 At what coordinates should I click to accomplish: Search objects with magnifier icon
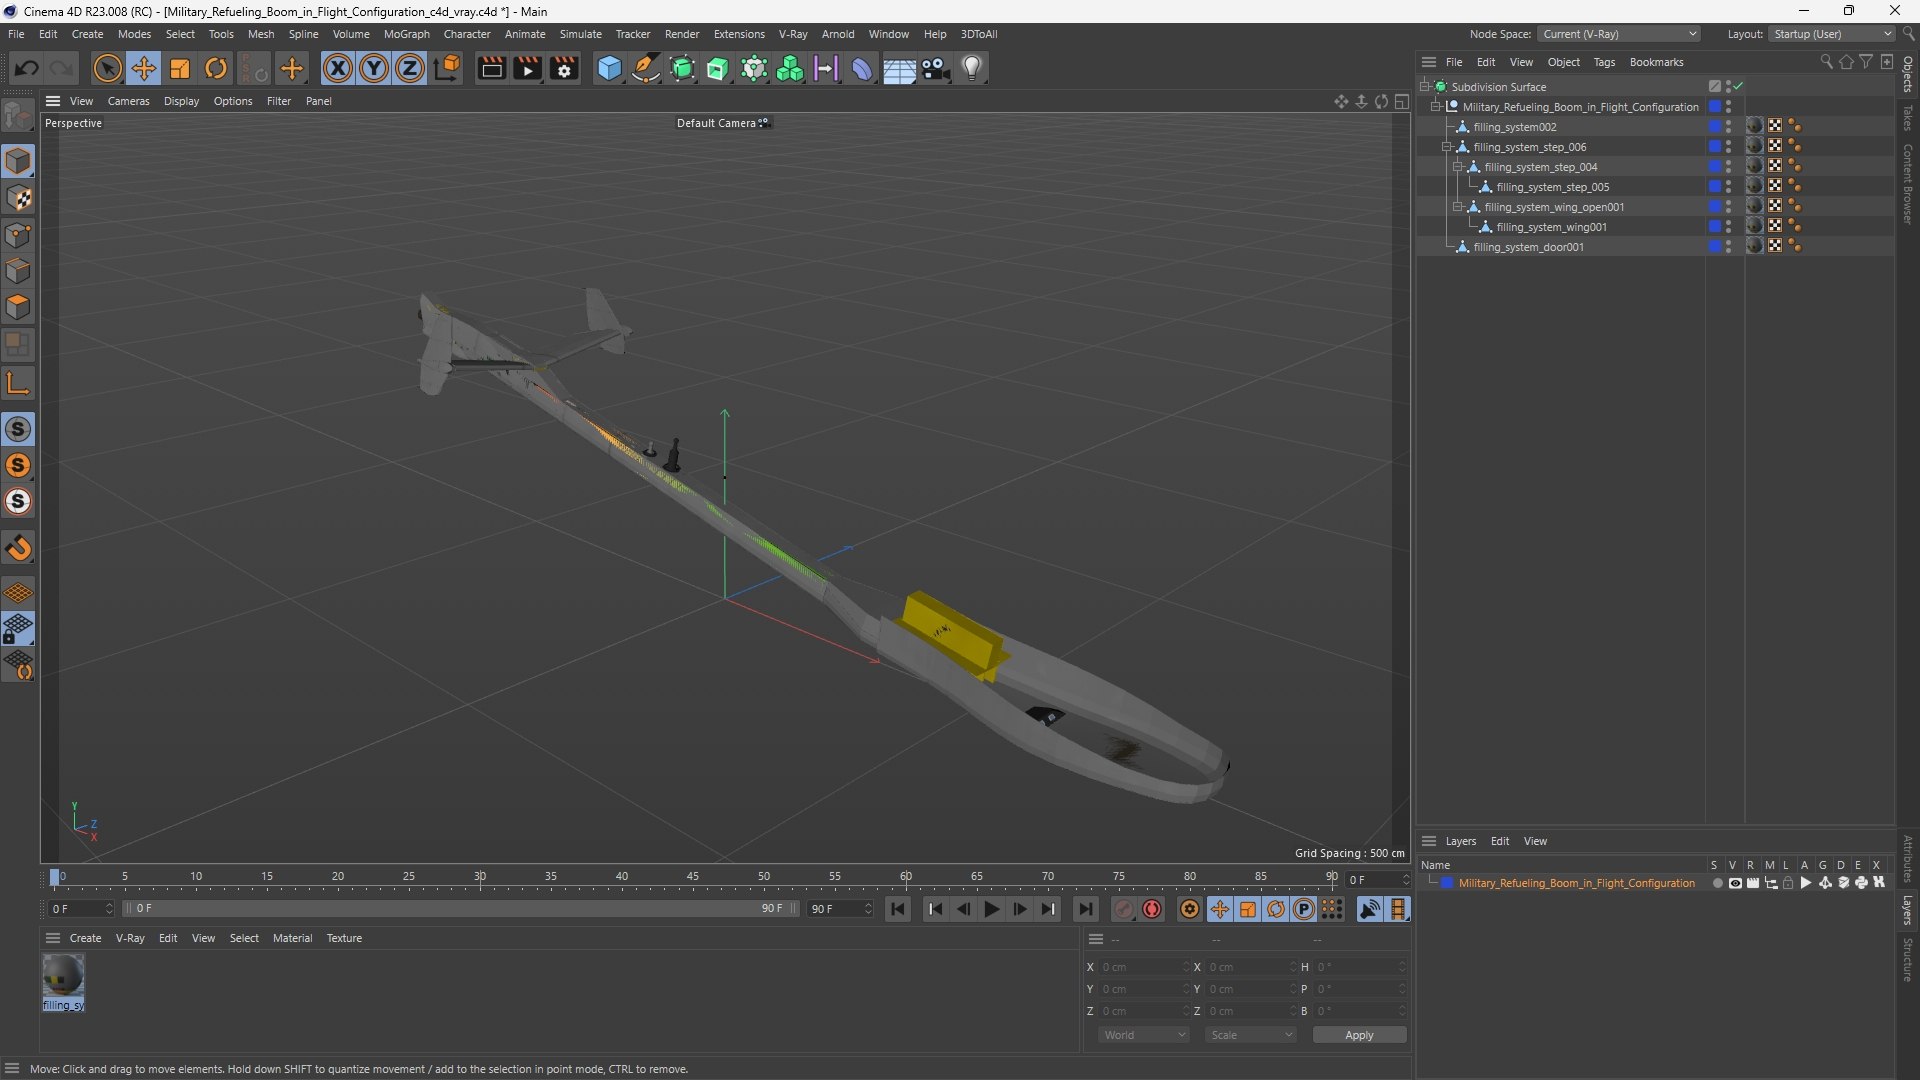(1826, 62)
